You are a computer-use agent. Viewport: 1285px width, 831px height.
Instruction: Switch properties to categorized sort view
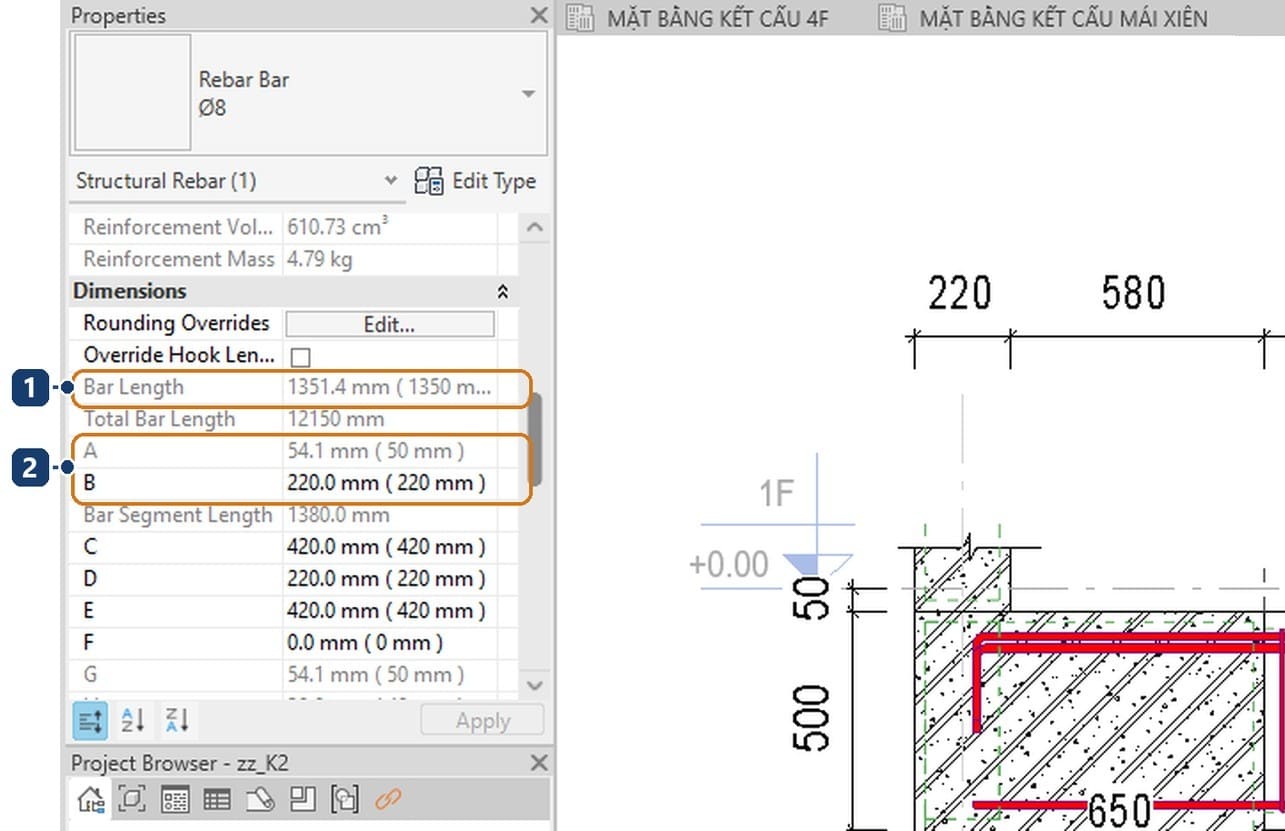point(90,720)
